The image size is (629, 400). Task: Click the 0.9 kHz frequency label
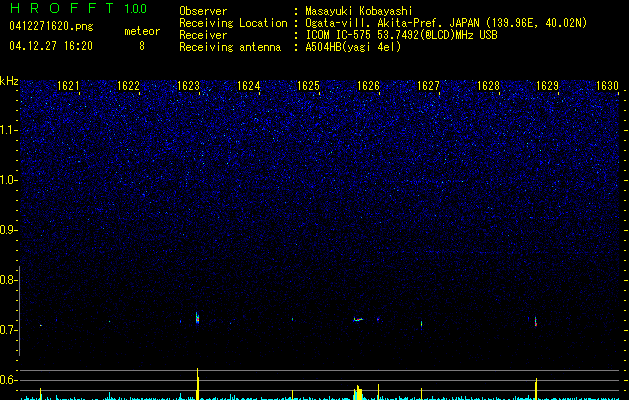point(8,230)
